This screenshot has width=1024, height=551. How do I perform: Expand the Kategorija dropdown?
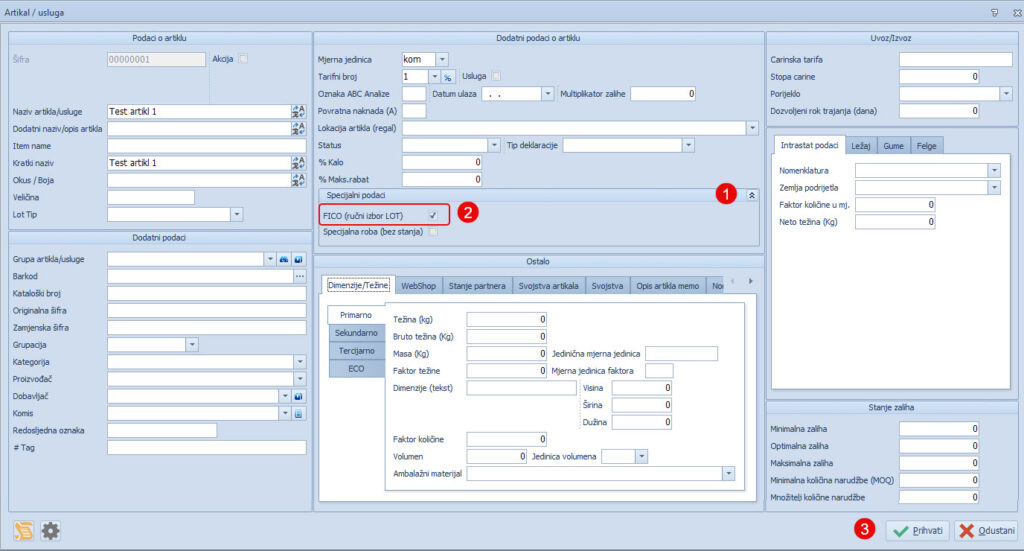pos(299,361)
